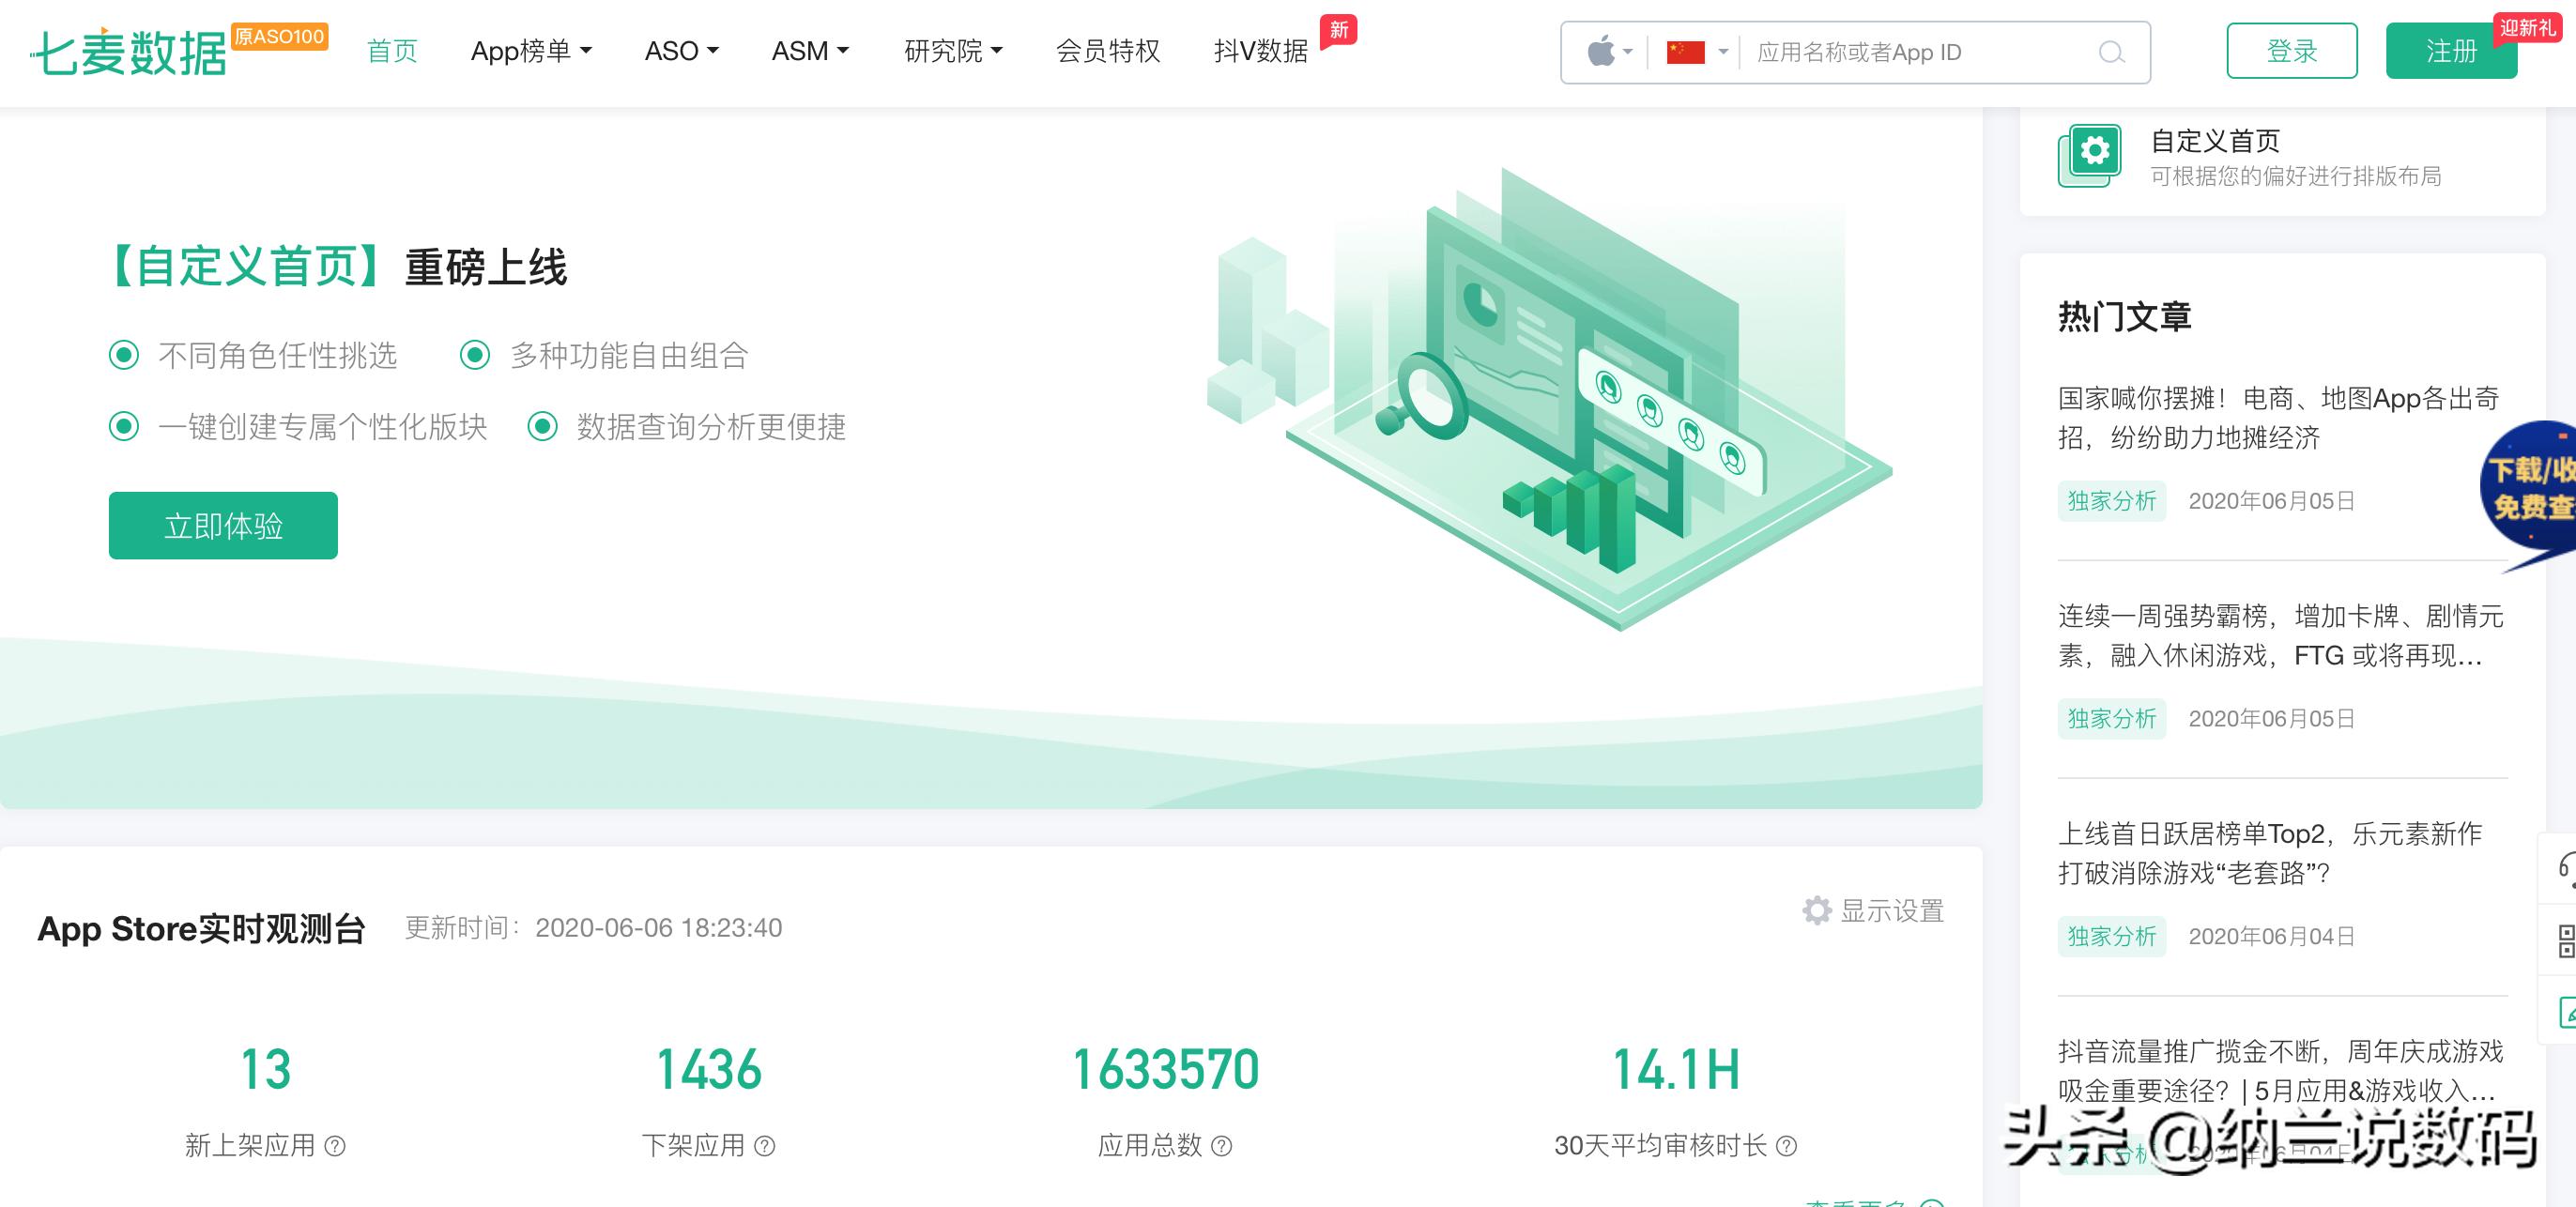
Task: Open article 连续一周强势霸榜，增加卡牌、剧情元素
Action: (2280, 636)
